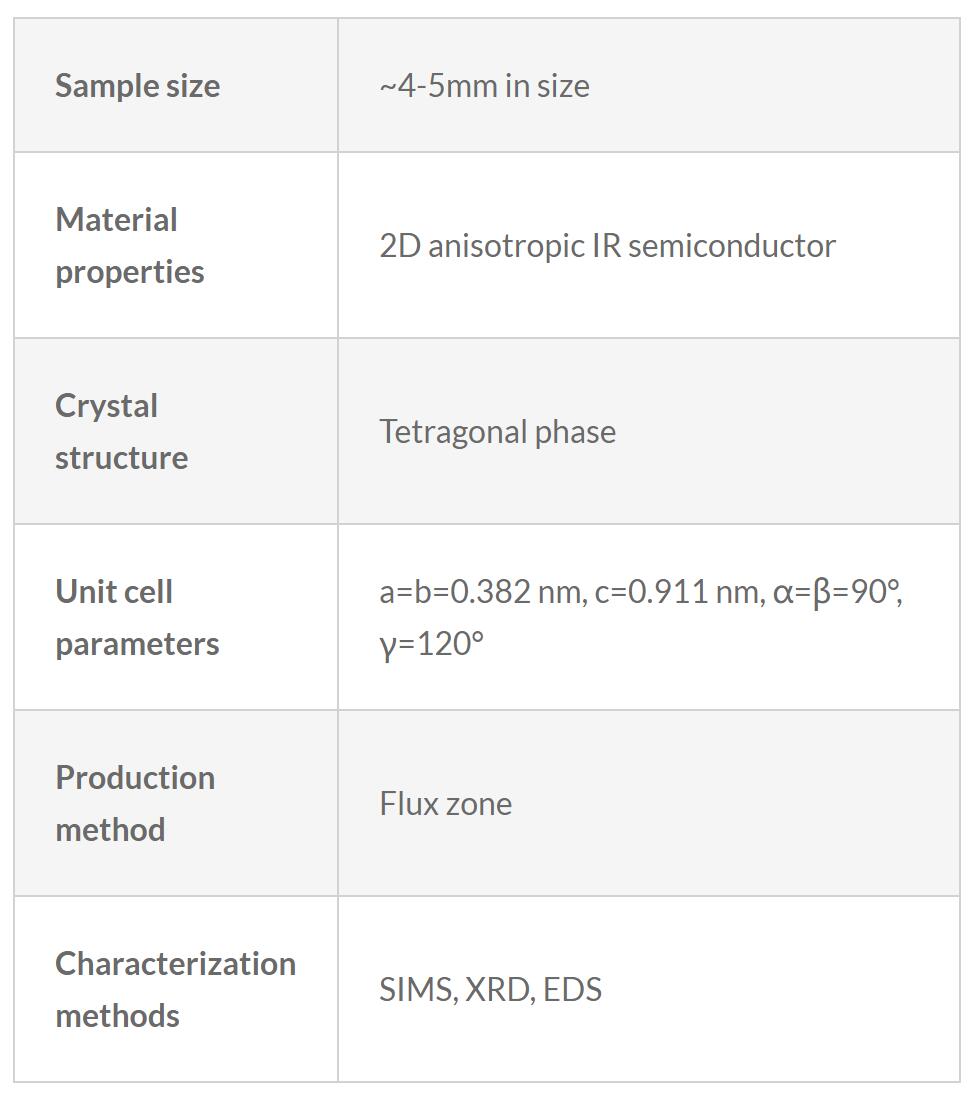Click the "Characterization methods" row header
The width and height of the screenshot is (975, 1103).
(x=175, y=990)
